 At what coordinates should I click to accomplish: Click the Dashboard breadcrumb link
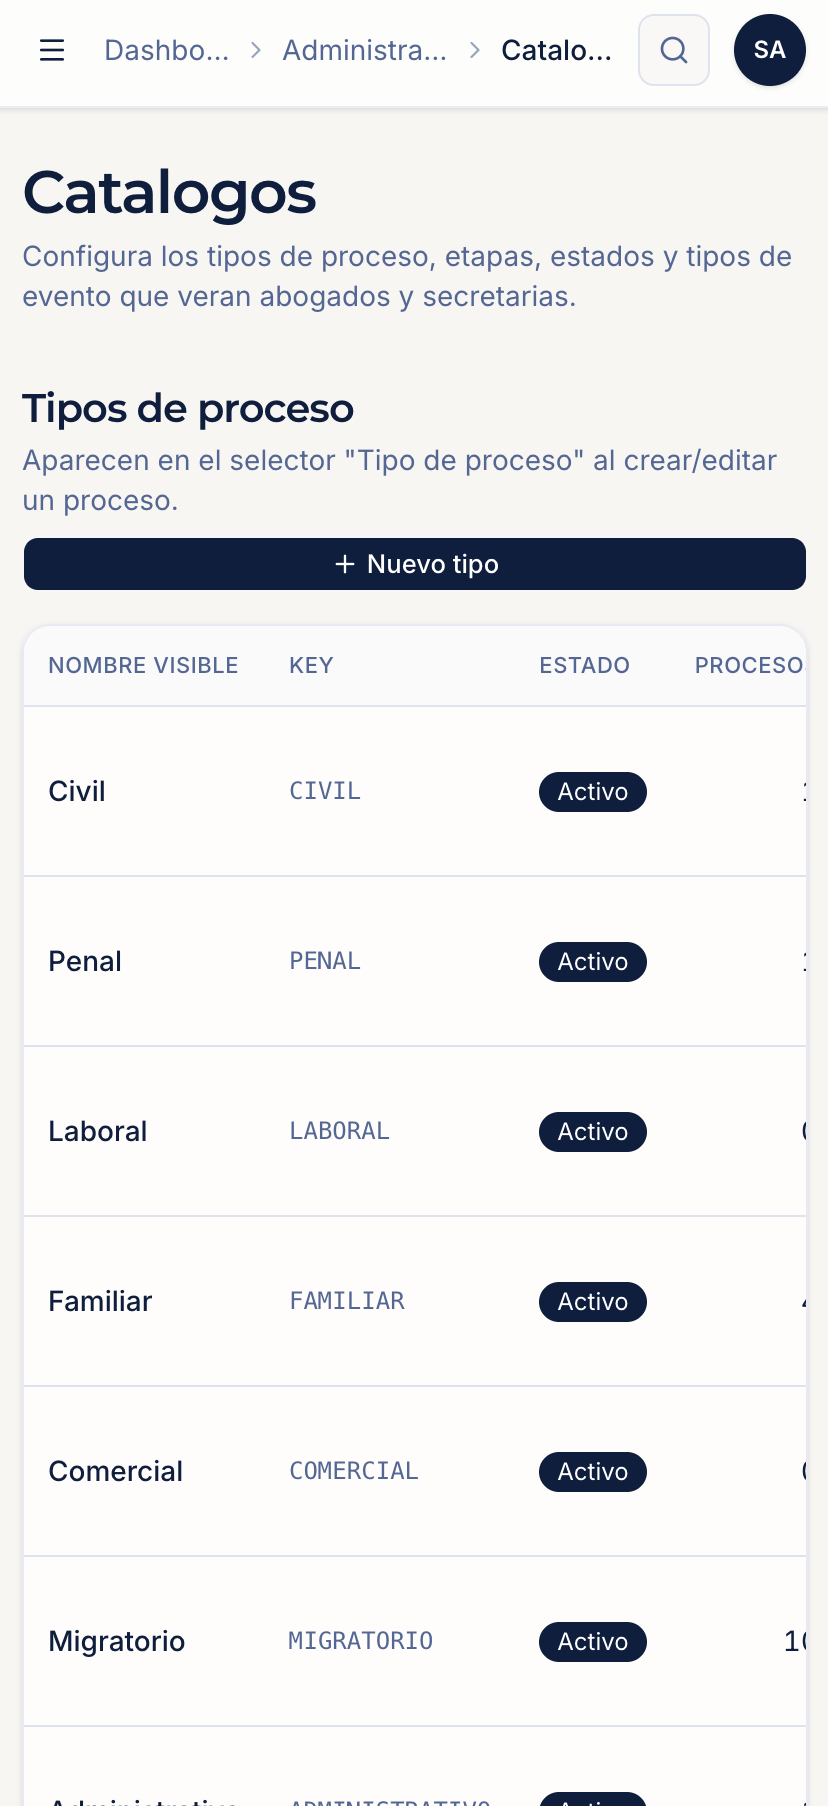click(167, 50)
